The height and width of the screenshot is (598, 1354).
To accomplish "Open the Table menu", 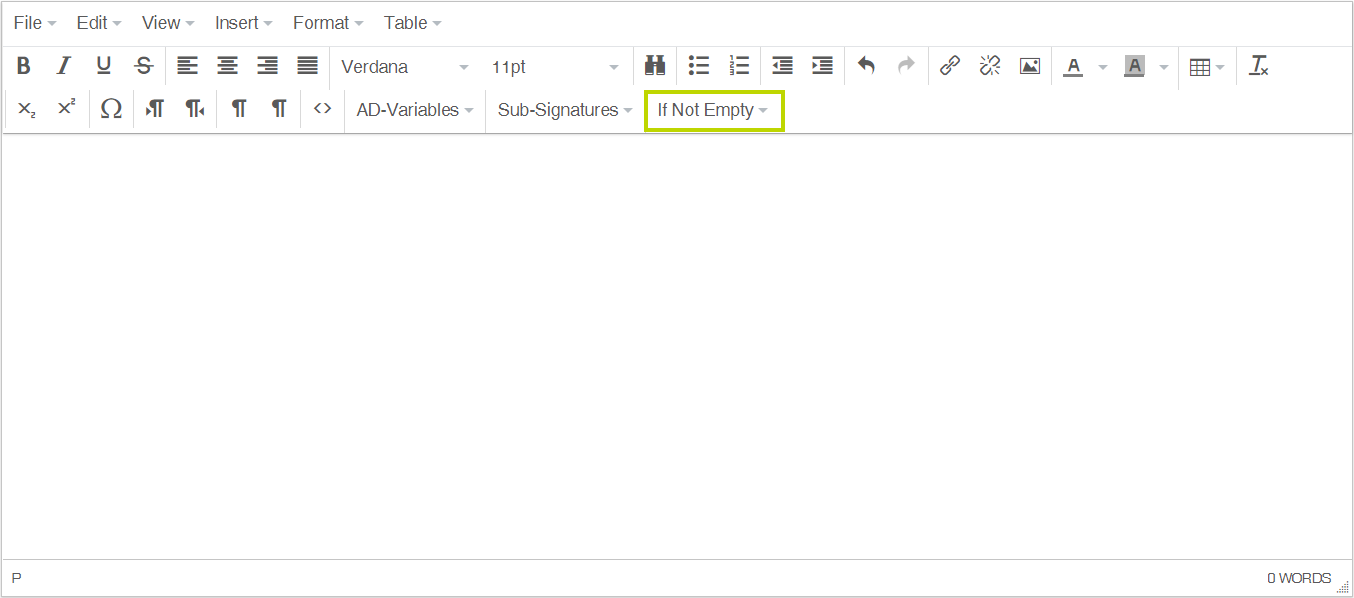I will (412, 23).
